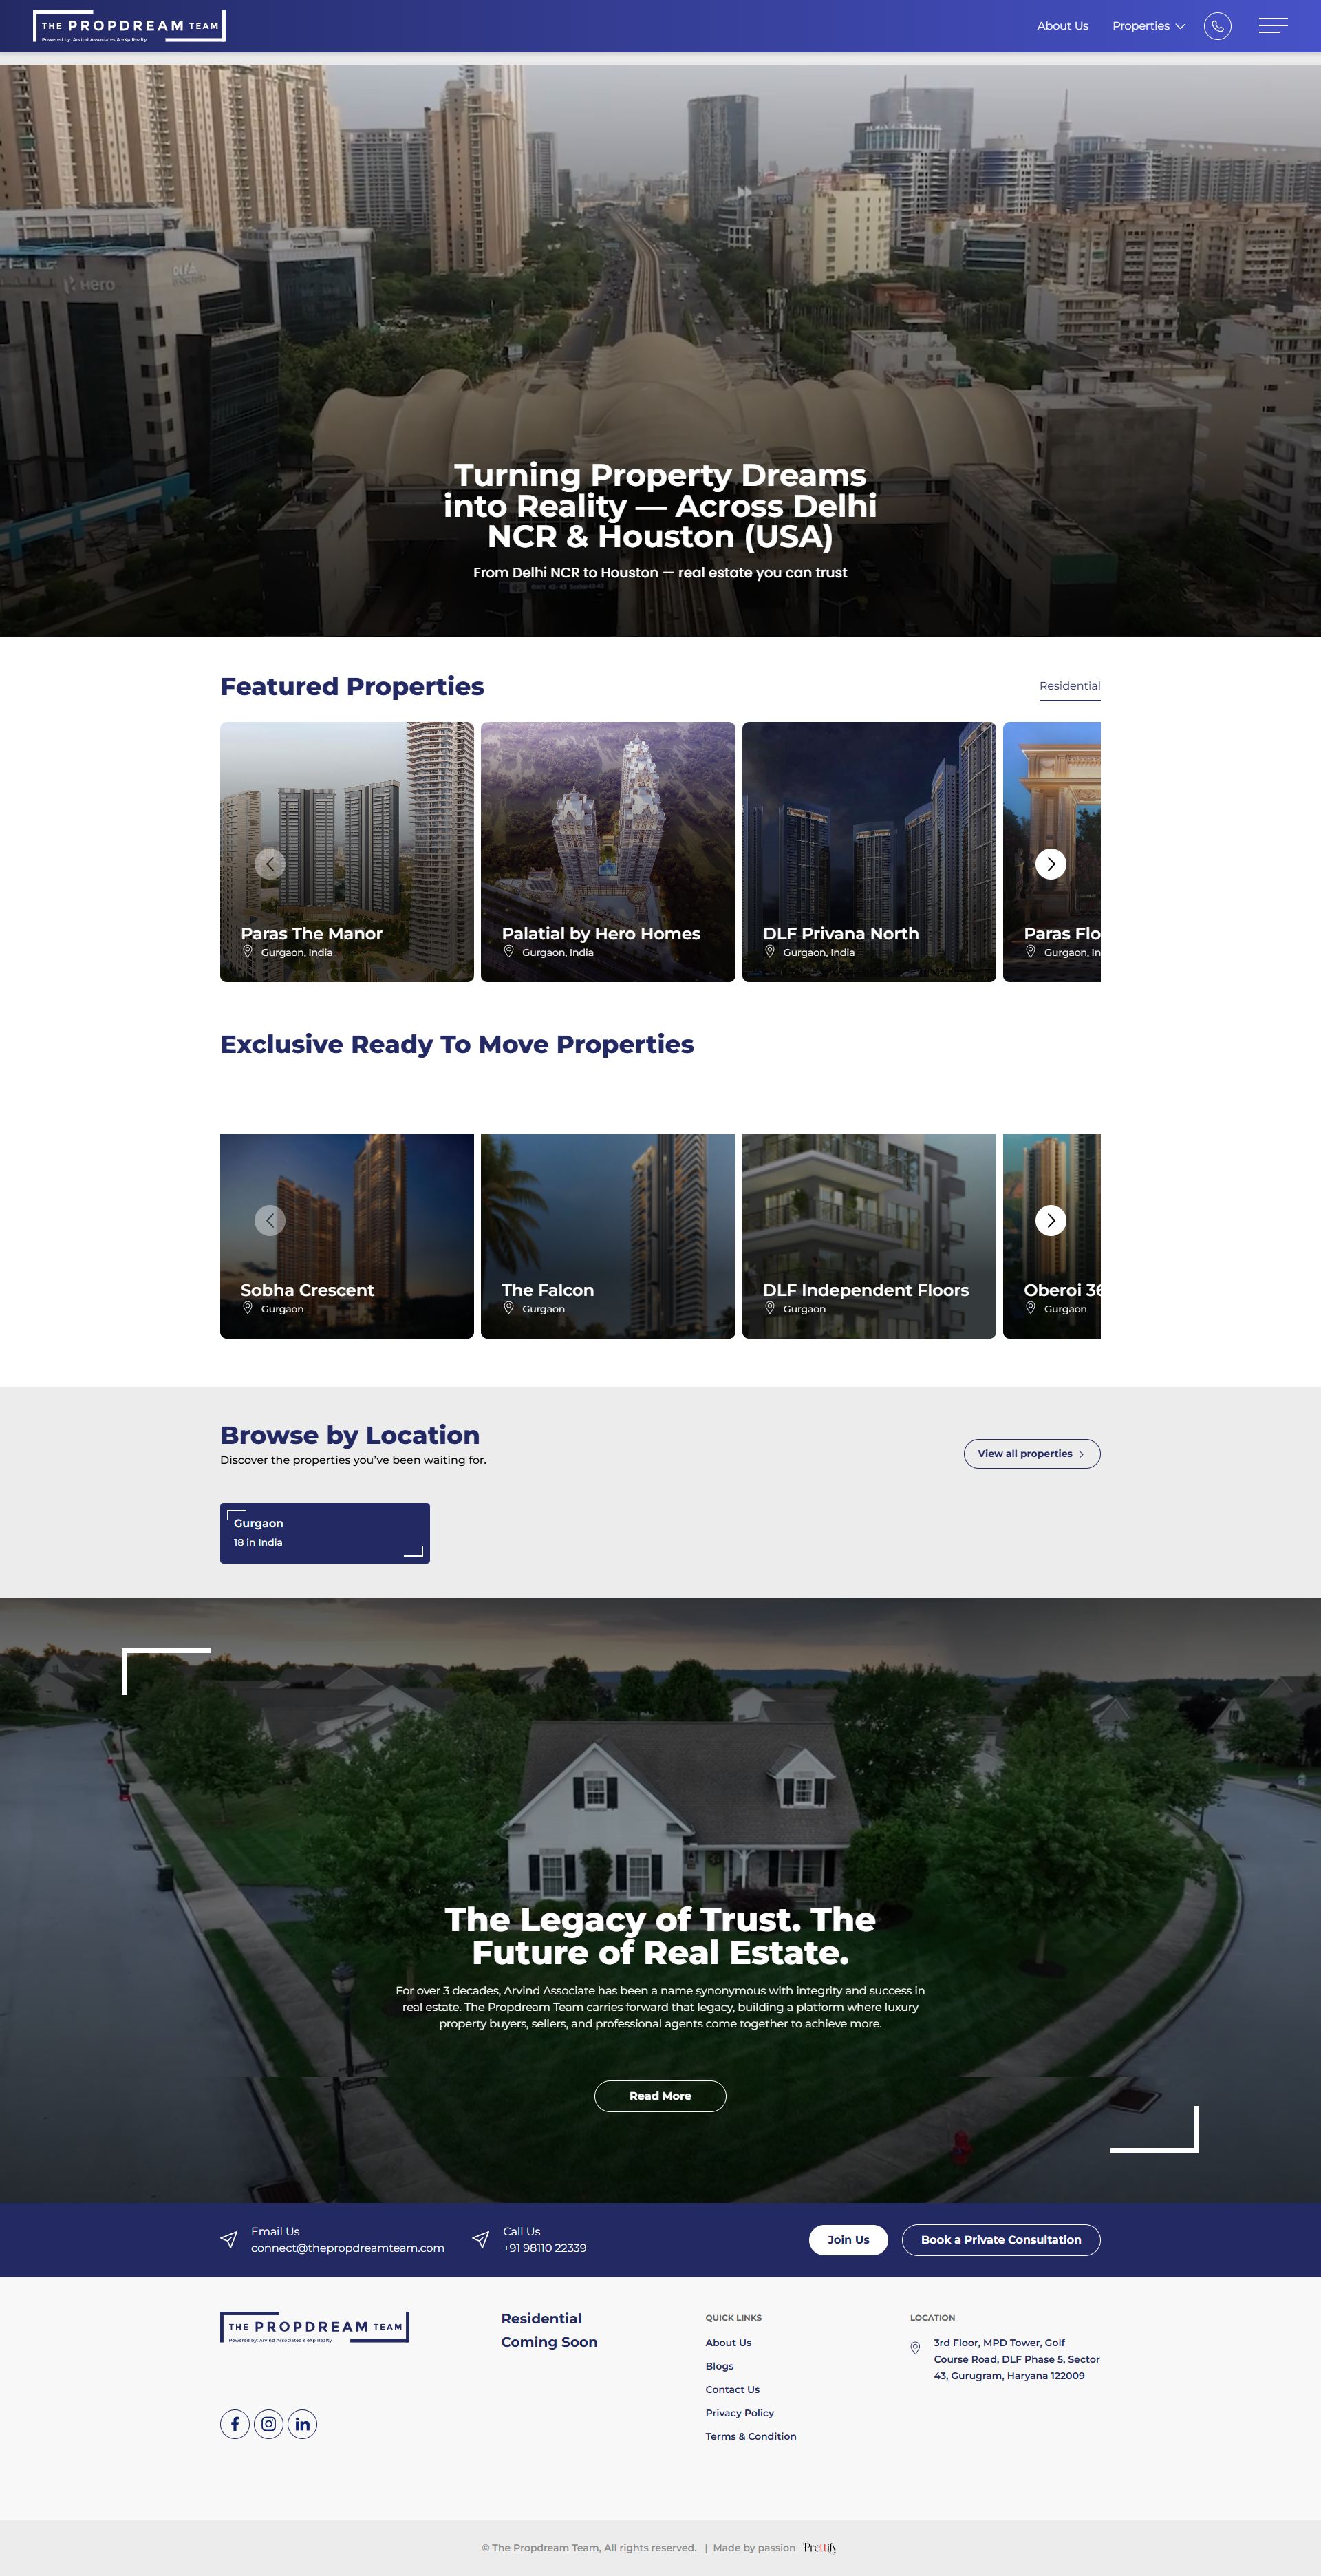This screenshot has width=1321, height=2576.
Task: Open the phone call icon in header
Action: [1217, 26]
